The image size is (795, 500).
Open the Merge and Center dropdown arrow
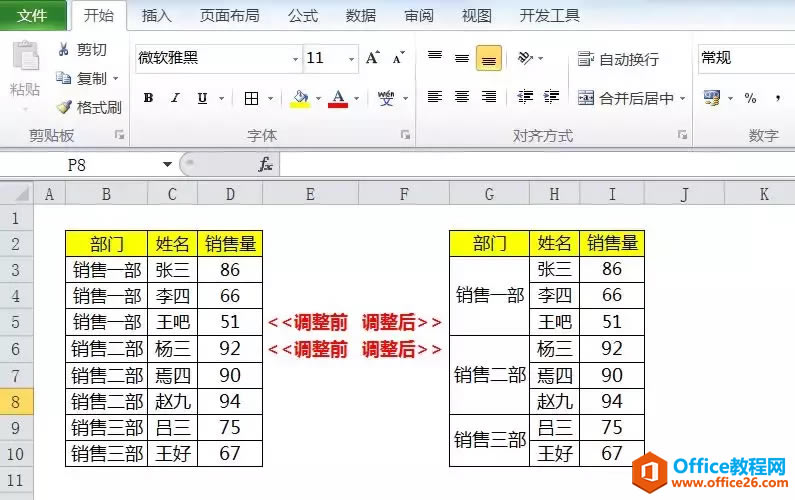click(x=682, y=98)
